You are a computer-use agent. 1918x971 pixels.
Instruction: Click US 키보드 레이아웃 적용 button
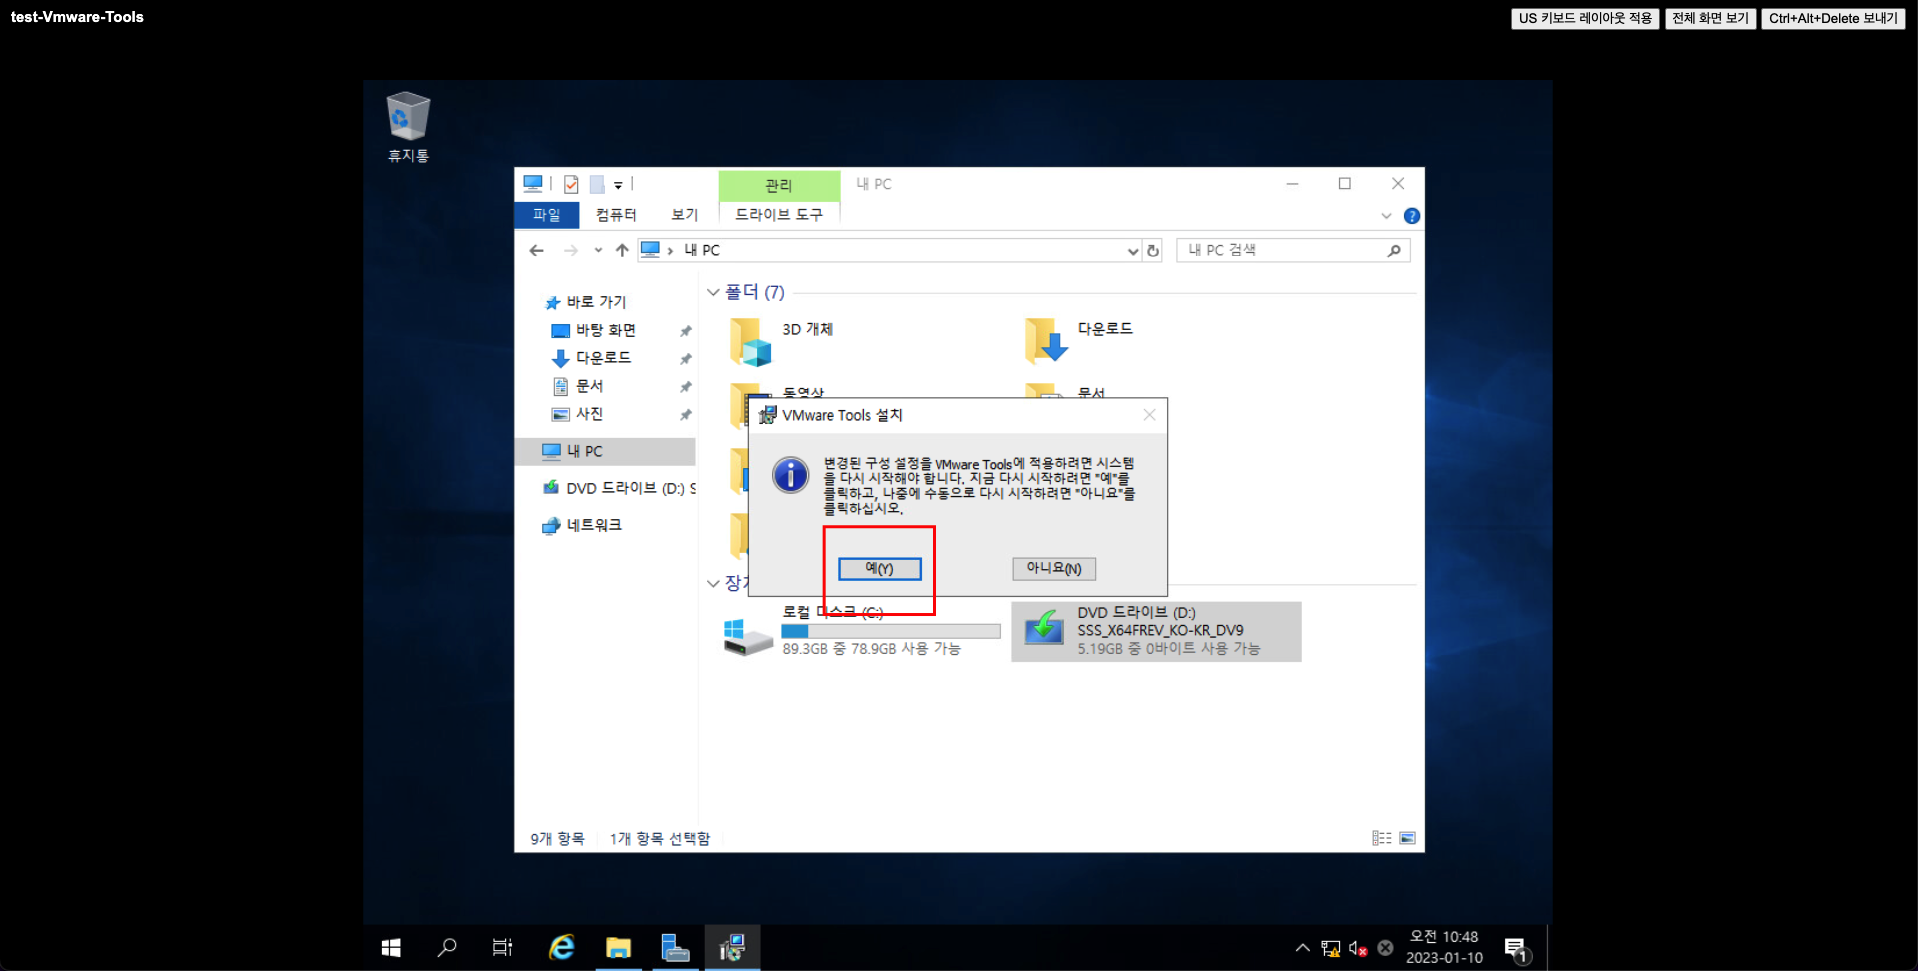pyautogui.click(x=1585, y=18)
